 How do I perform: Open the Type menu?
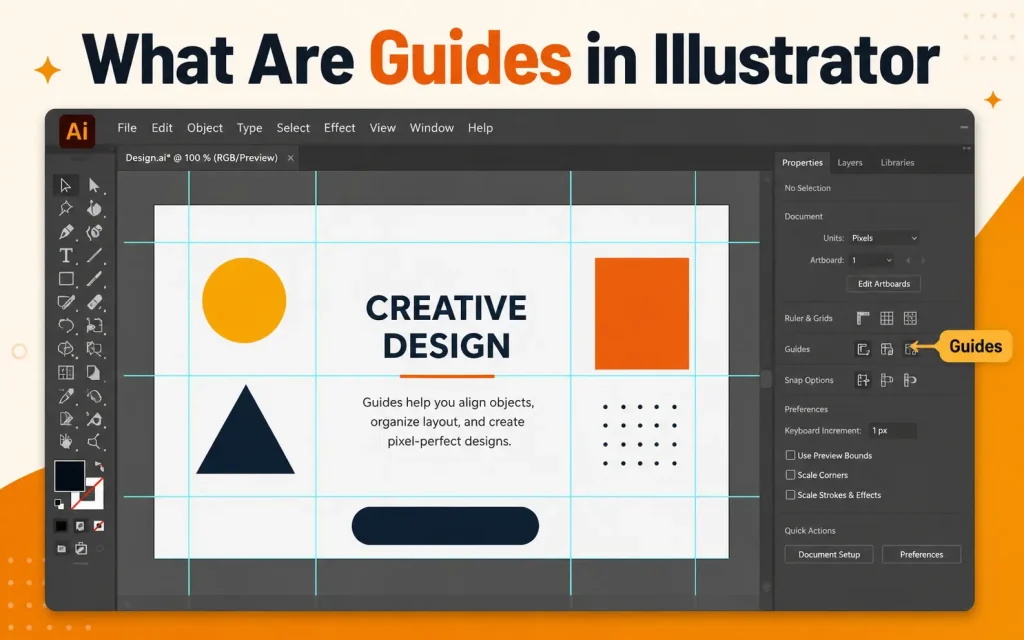249,128
